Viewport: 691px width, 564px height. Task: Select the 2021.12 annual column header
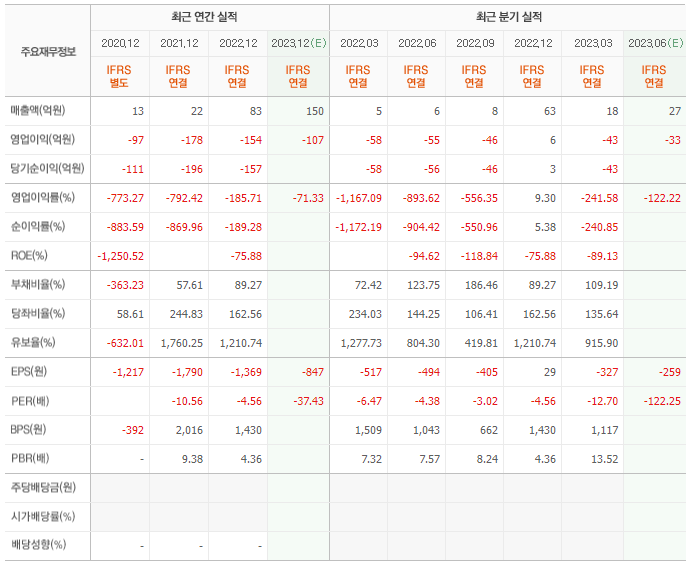tap(179, 43)
